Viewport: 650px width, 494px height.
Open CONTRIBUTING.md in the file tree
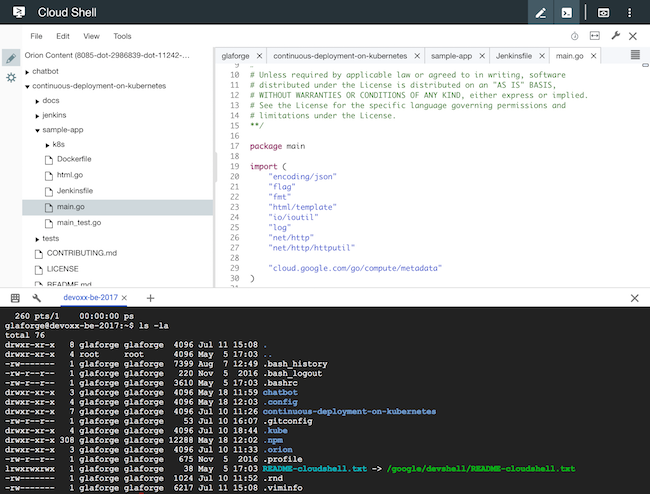click(x=82, y=253)
